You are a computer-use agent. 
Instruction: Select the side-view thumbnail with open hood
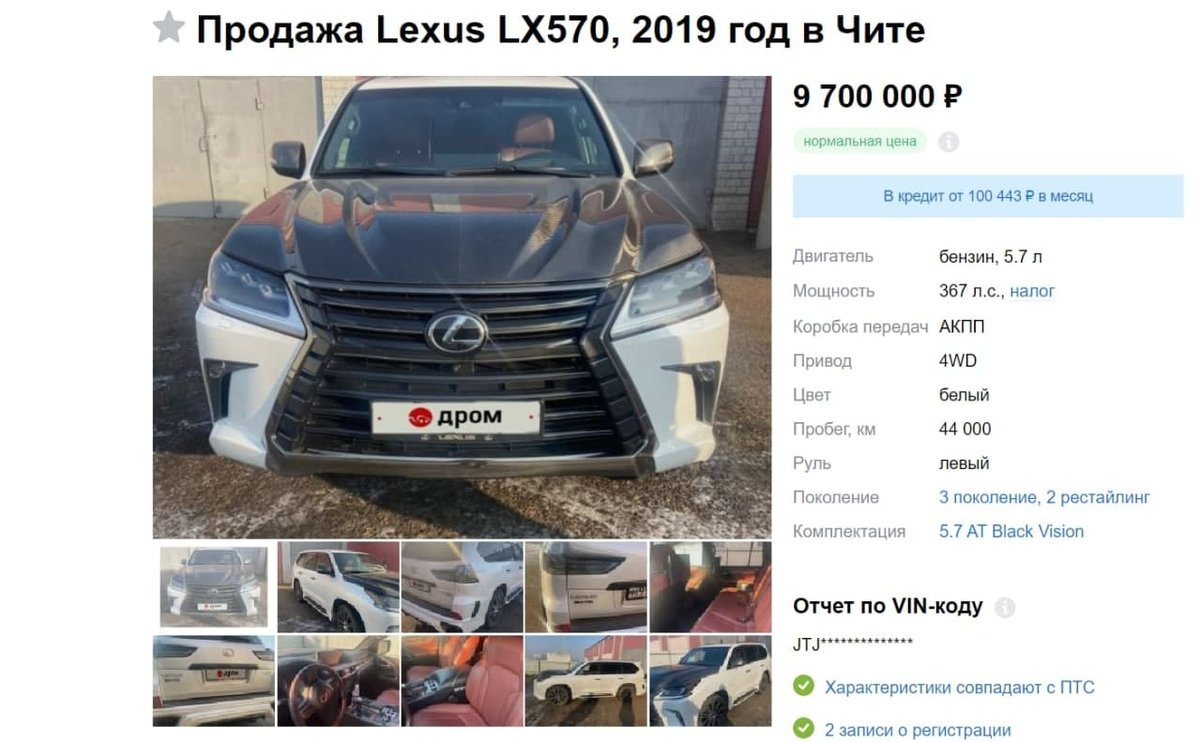pyautogui.click(x=338, y=587)
